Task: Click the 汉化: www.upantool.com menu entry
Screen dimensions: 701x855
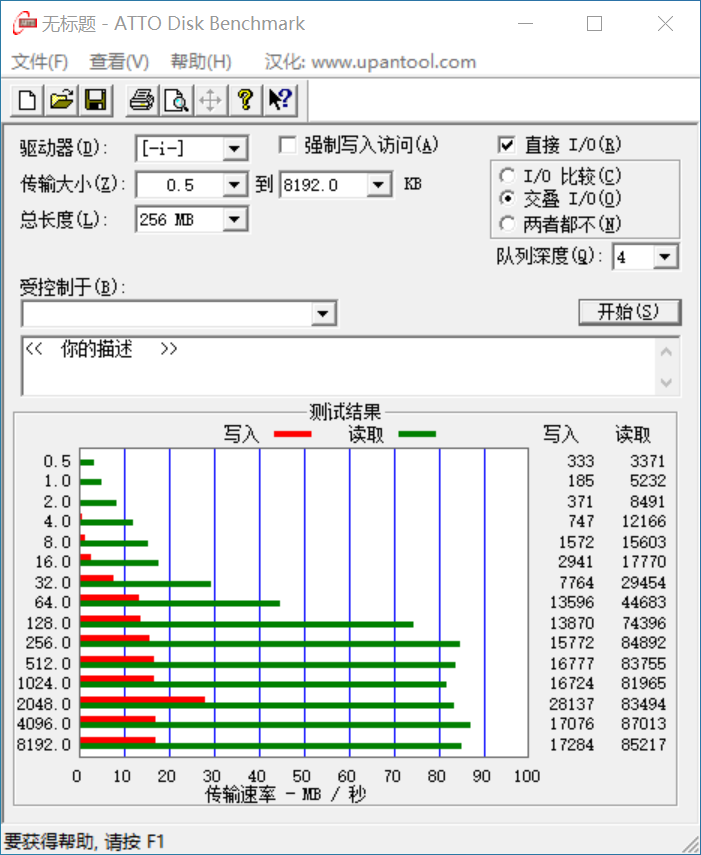Action: (370, 62)
